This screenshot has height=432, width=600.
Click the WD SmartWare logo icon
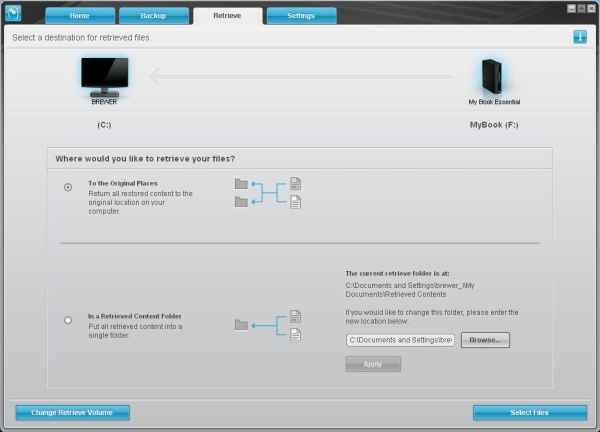click(13, 13)
